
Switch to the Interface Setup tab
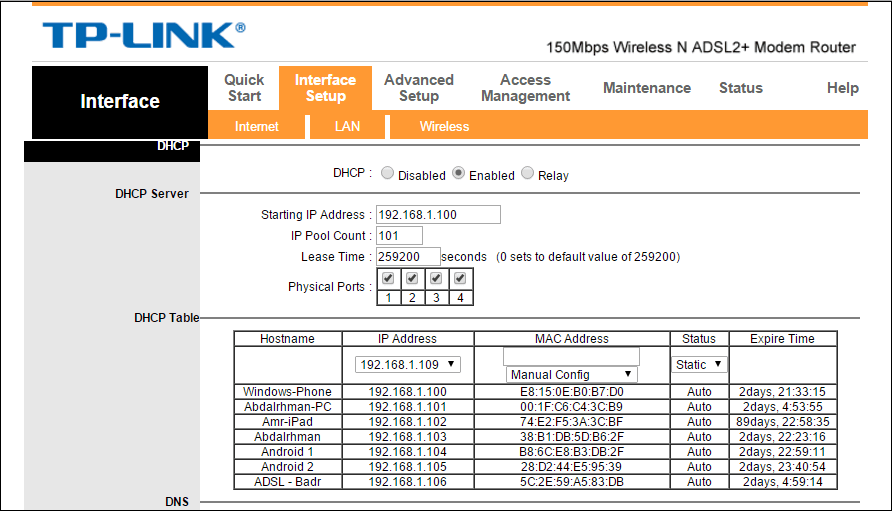[325, 88]
